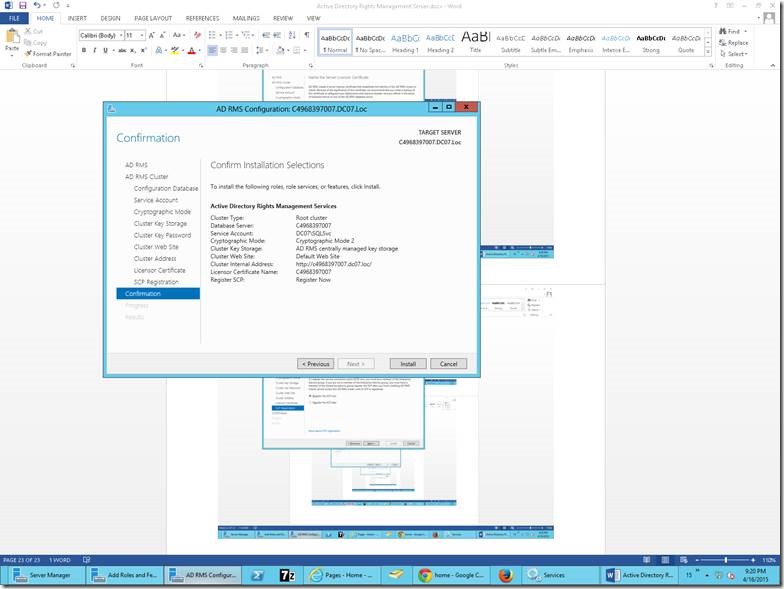Viewport: 784px width, 589px height.
Task: Open the Find dropdown arrow
Action: (x=746, y=31)
